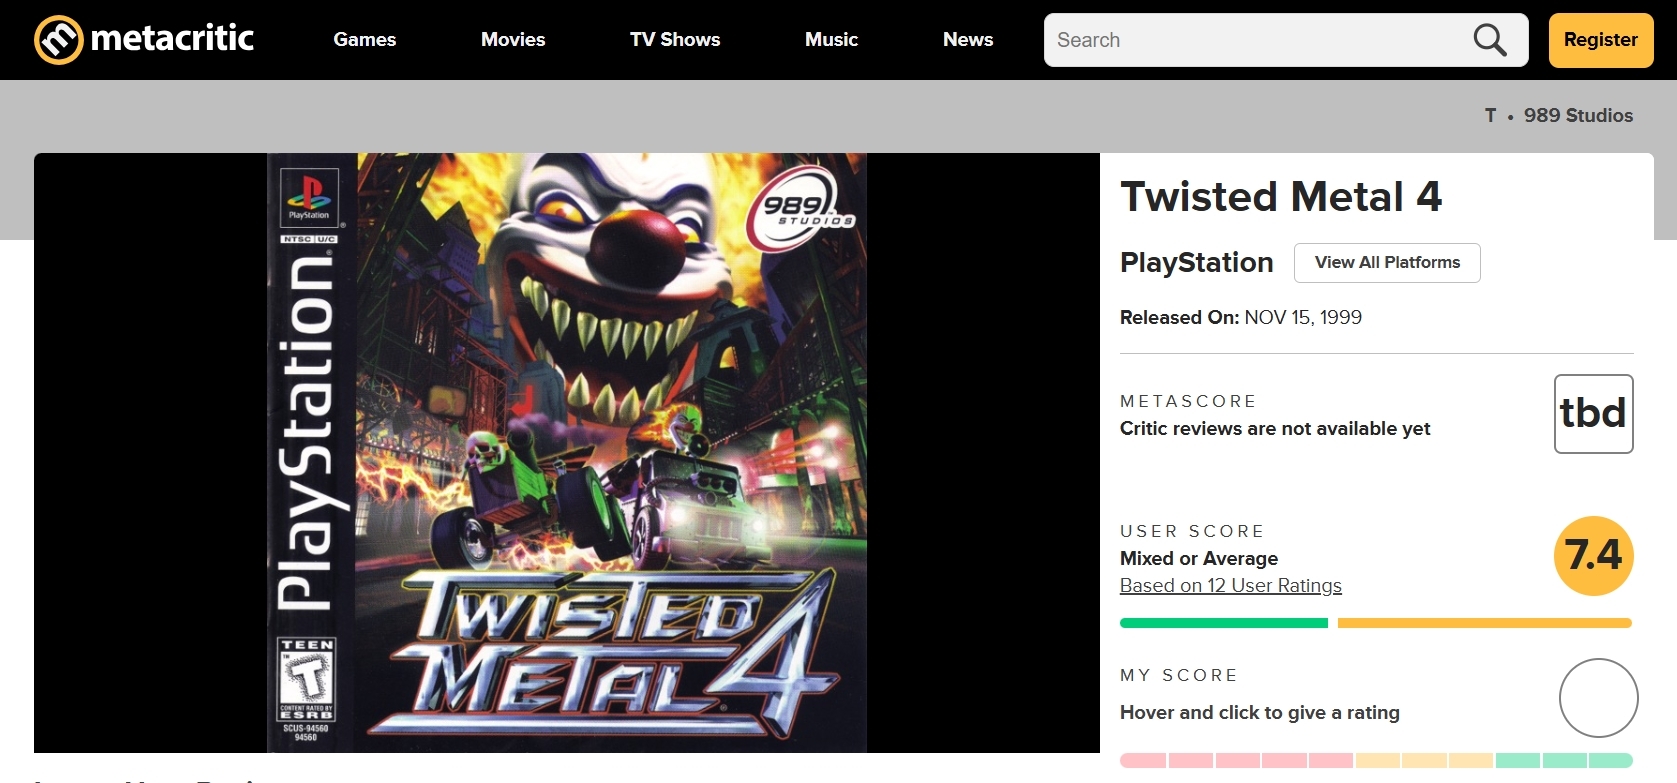Click the 7.4 user score circle

[1593, 556]
